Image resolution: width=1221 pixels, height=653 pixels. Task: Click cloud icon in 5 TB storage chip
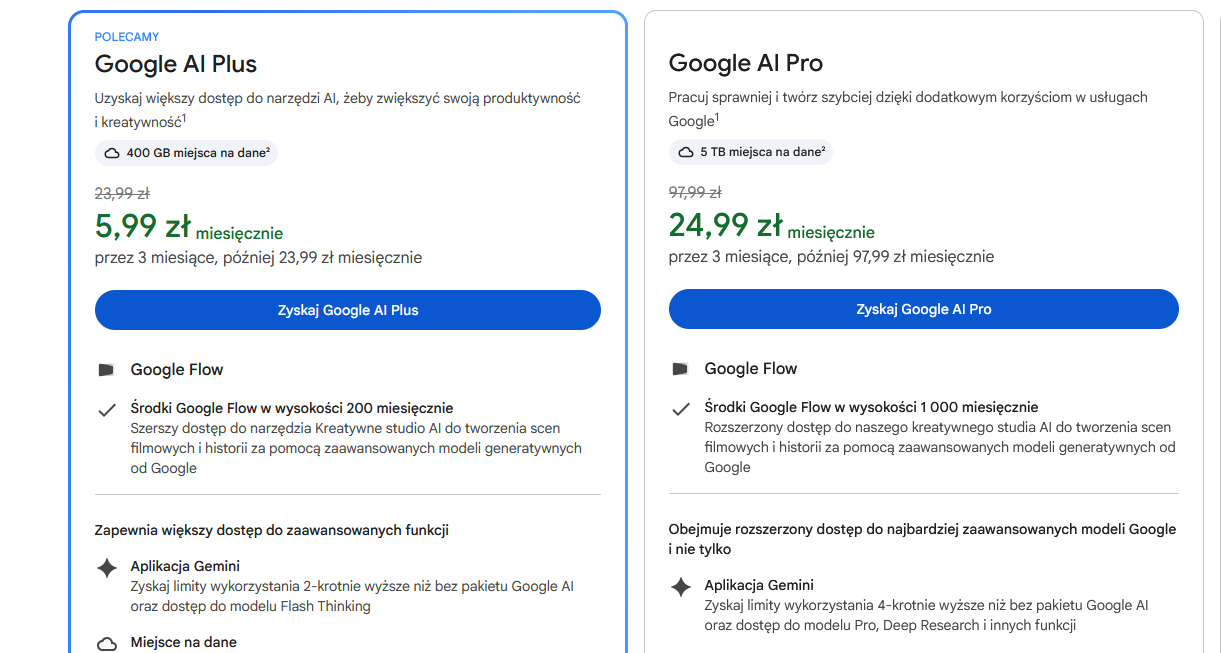pyautogui.click(x=686, y=152)
